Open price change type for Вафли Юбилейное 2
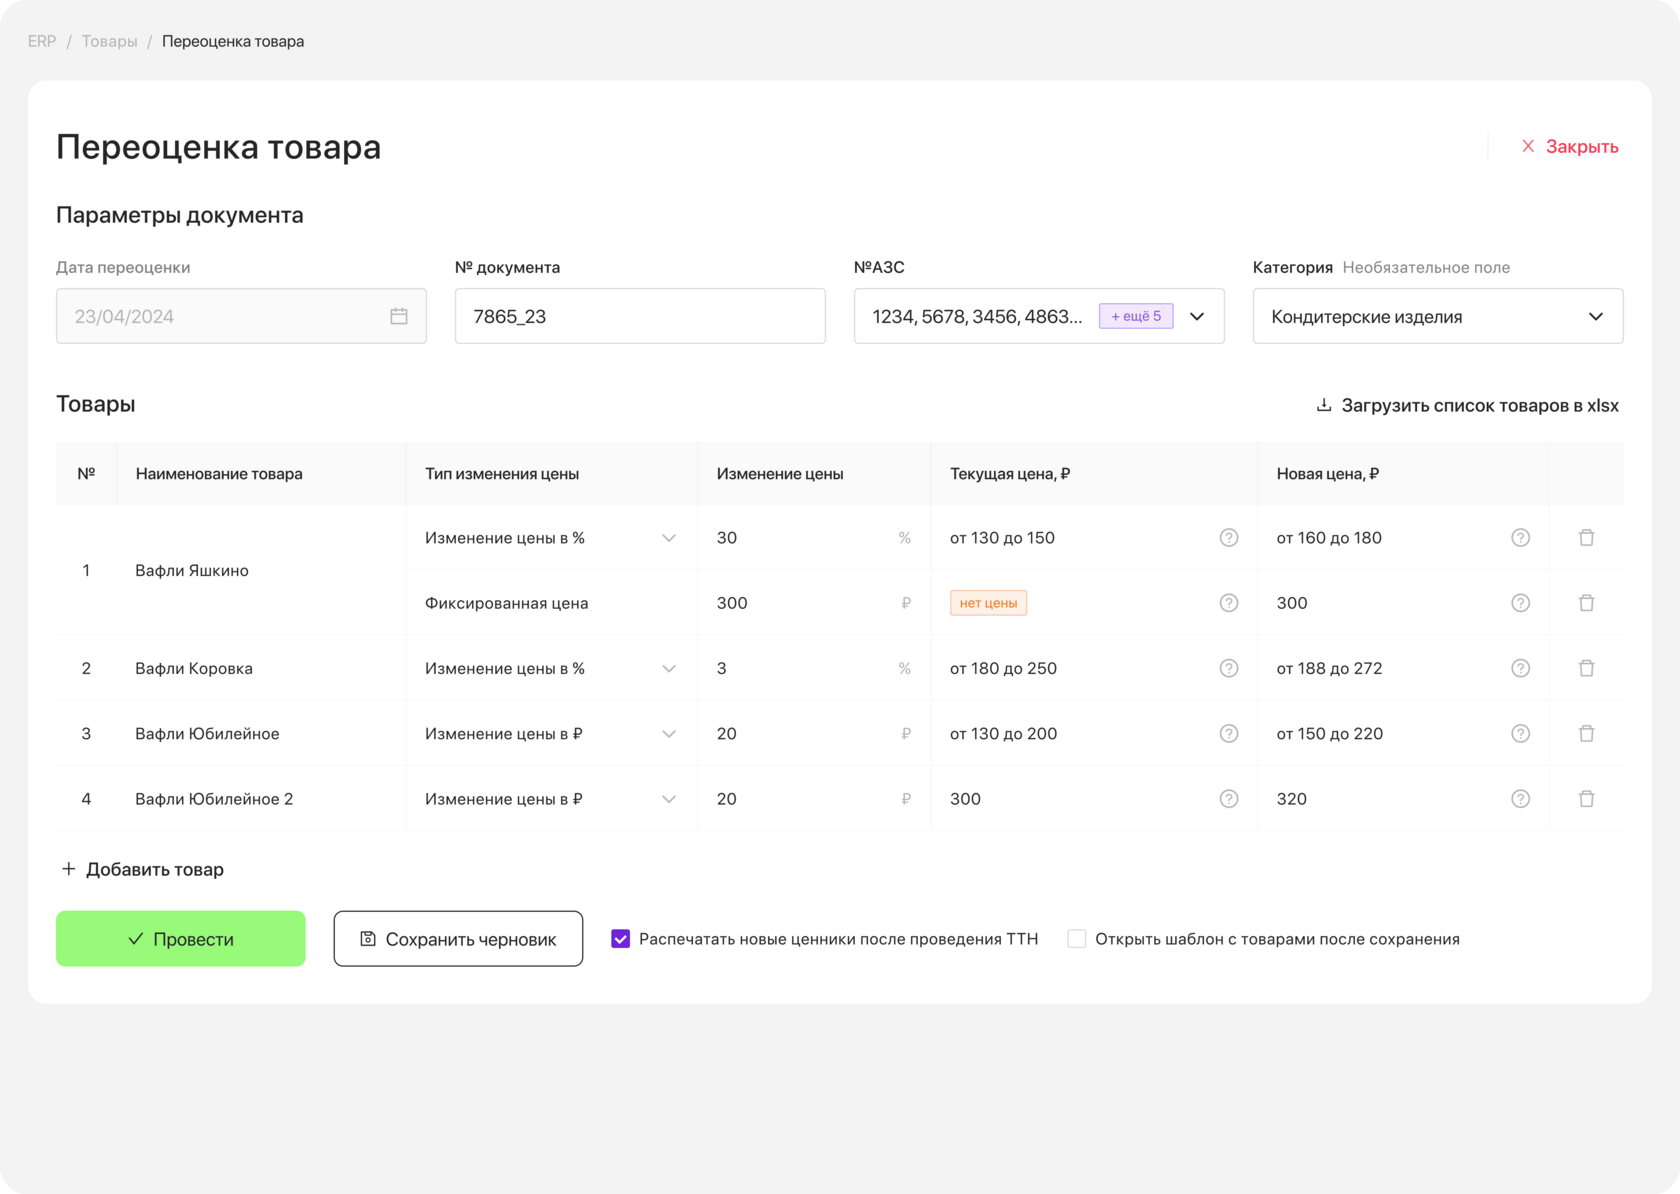 coord(669,799)
